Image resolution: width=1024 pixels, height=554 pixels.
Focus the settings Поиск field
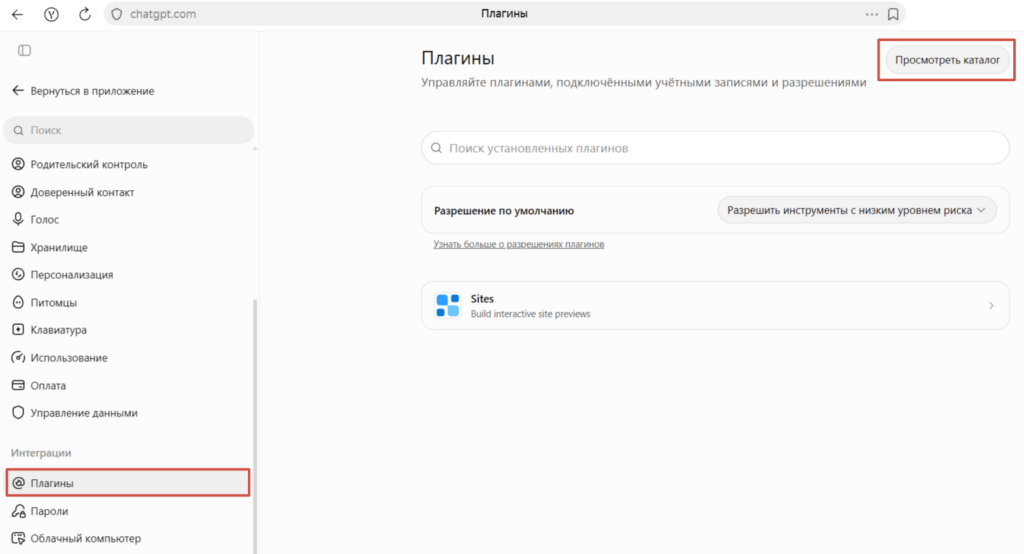click(129, 130)
